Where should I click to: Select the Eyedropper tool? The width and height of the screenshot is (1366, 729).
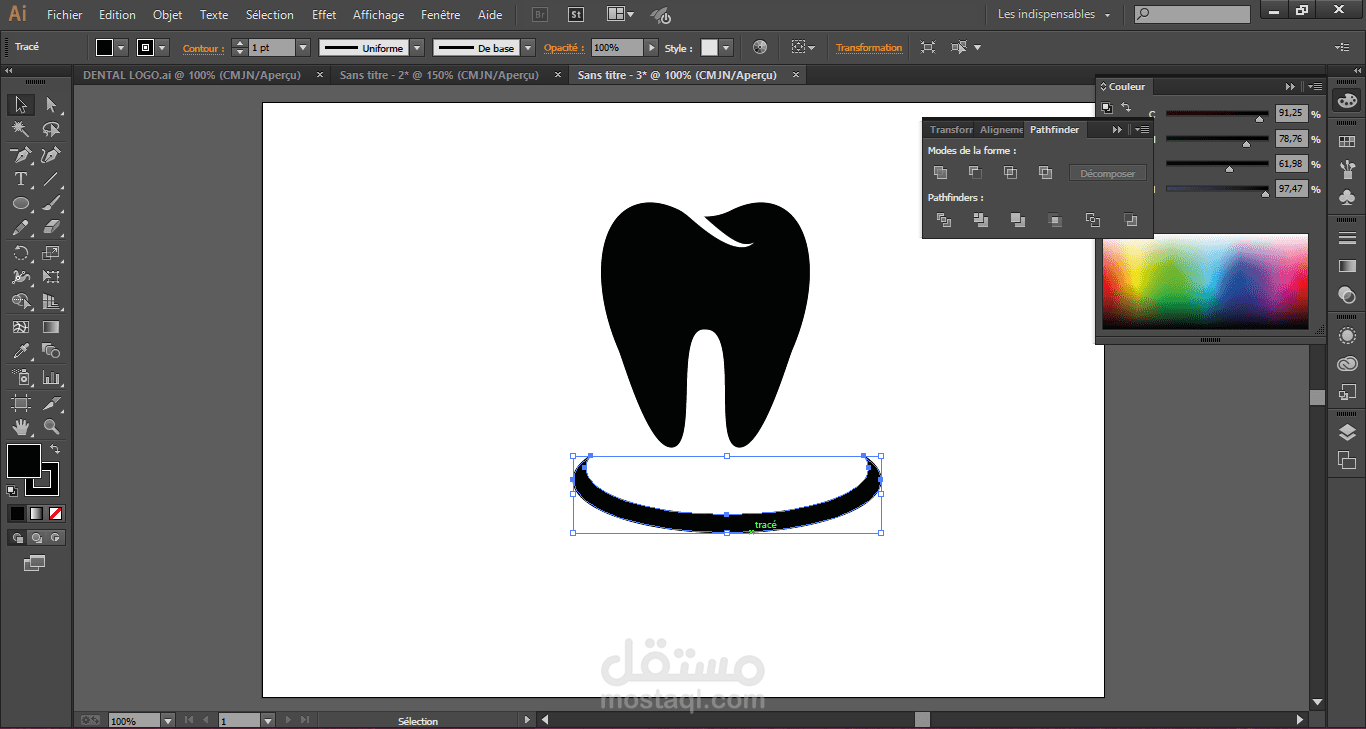point(20,352)
